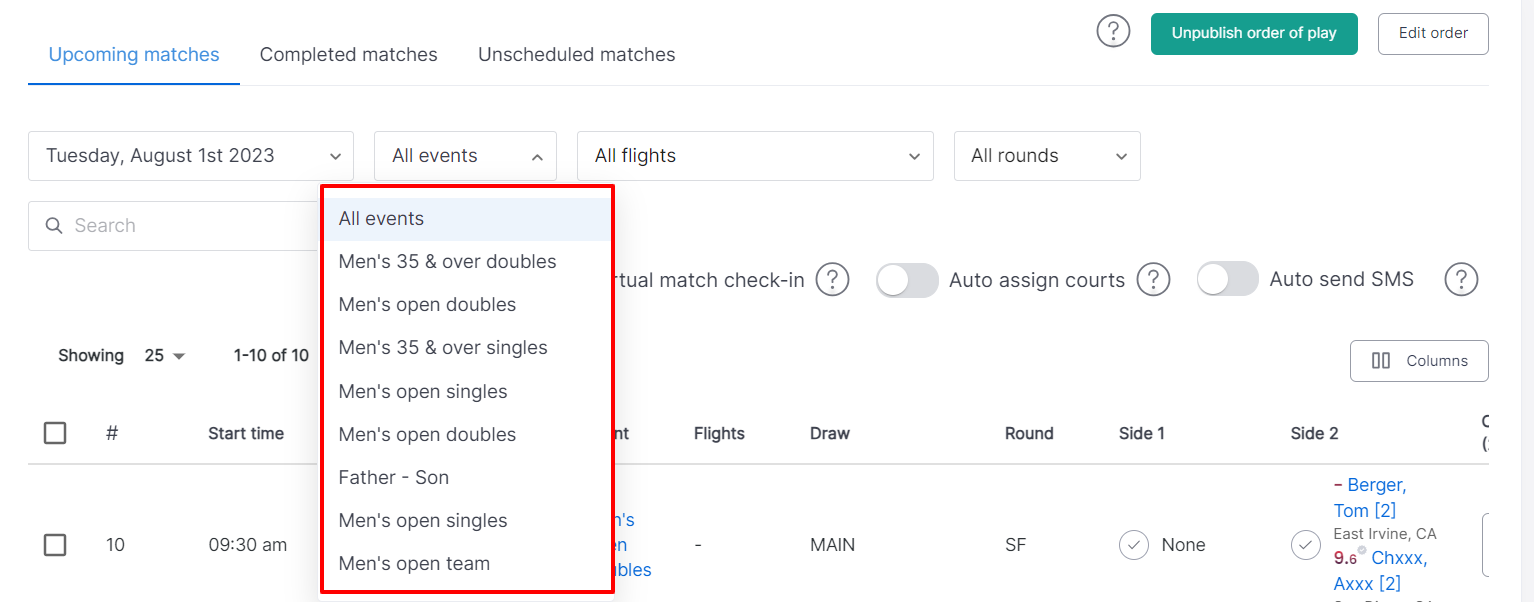The height and width of the screenshot is (602, 1534).
Task: Choose the Men's open team event
Action: 467,564
